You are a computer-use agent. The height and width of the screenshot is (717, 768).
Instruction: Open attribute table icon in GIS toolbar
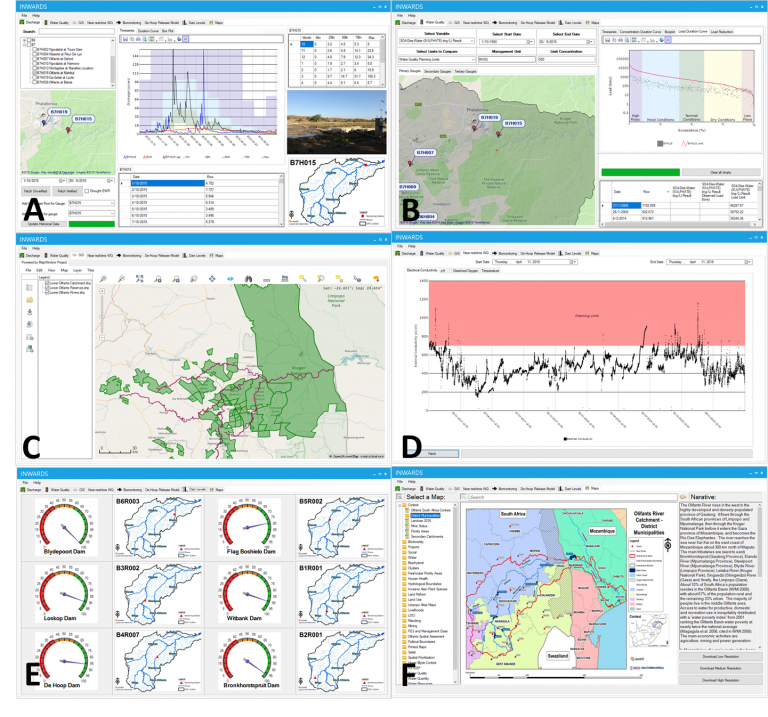[285, 279]
